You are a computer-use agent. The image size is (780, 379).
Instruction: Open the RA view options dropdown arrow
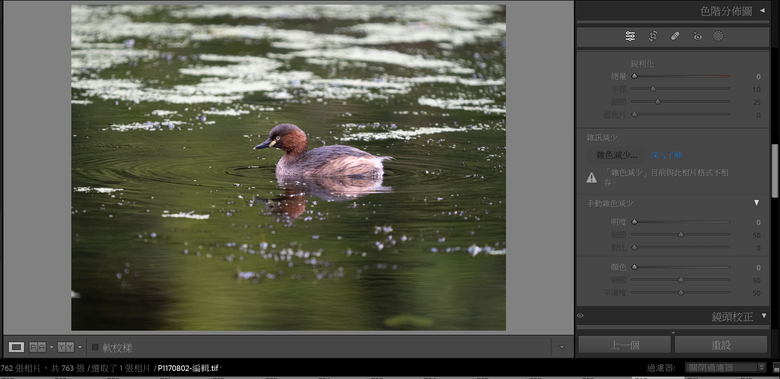51,347
